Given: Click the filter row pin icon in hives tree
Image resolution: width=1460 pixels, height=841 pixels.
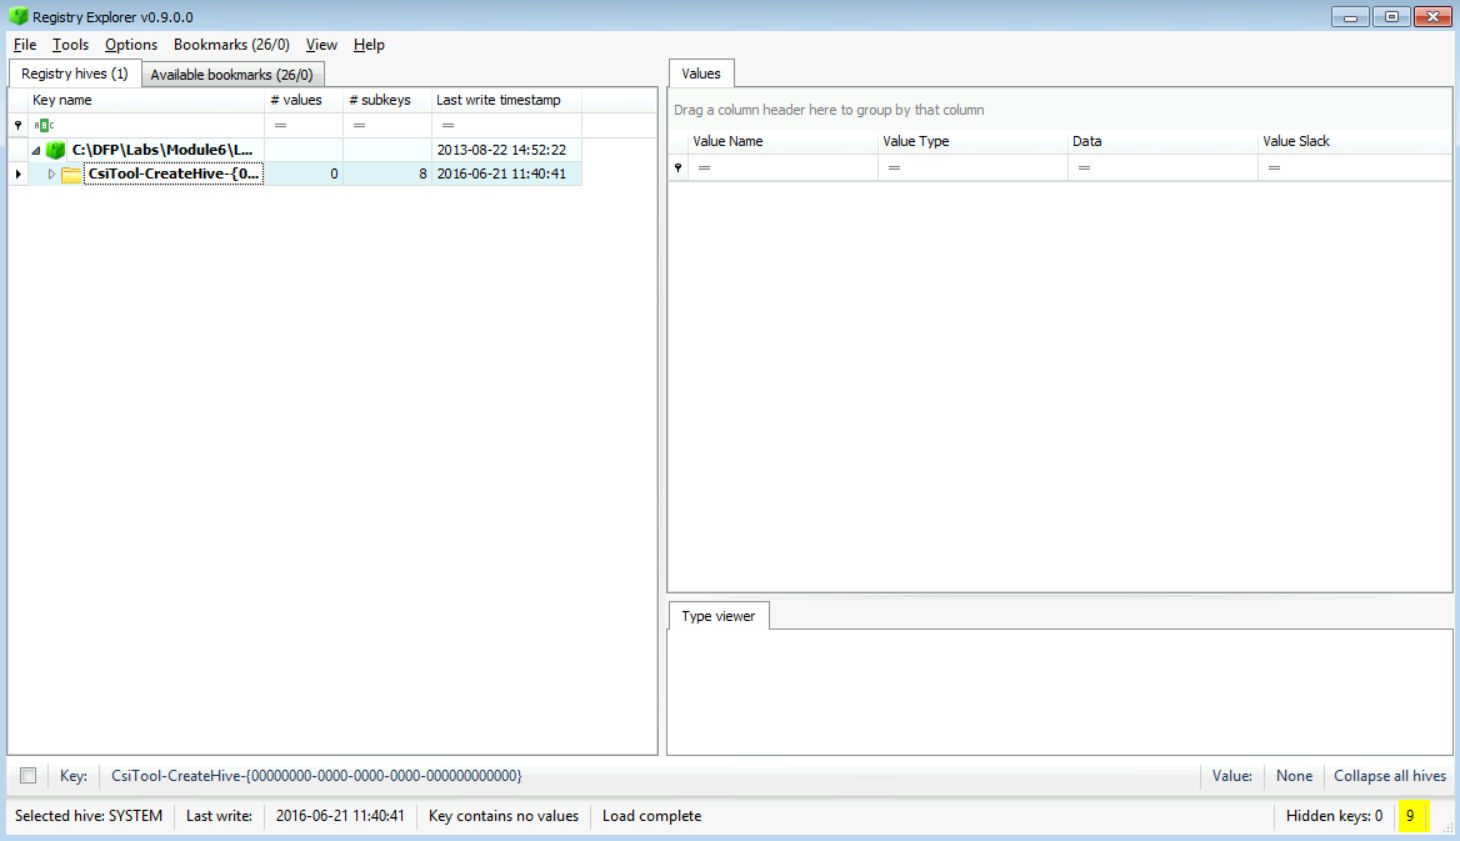Looking at the screenshot, I should pos(18,125).
